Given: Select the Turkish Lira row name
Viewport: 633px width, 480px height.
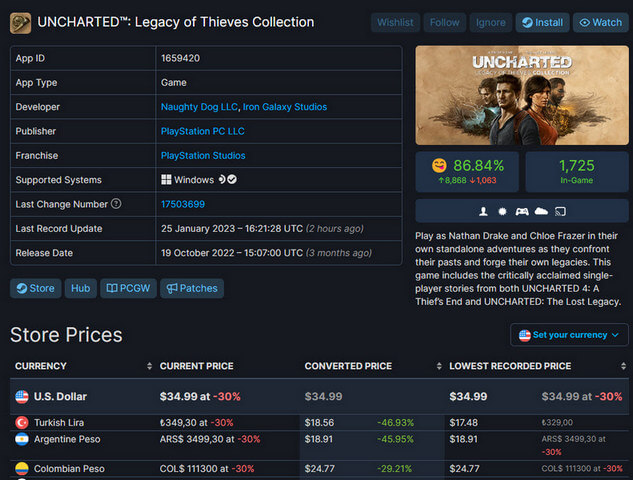Looking at the screenshot, I should 59,423.
